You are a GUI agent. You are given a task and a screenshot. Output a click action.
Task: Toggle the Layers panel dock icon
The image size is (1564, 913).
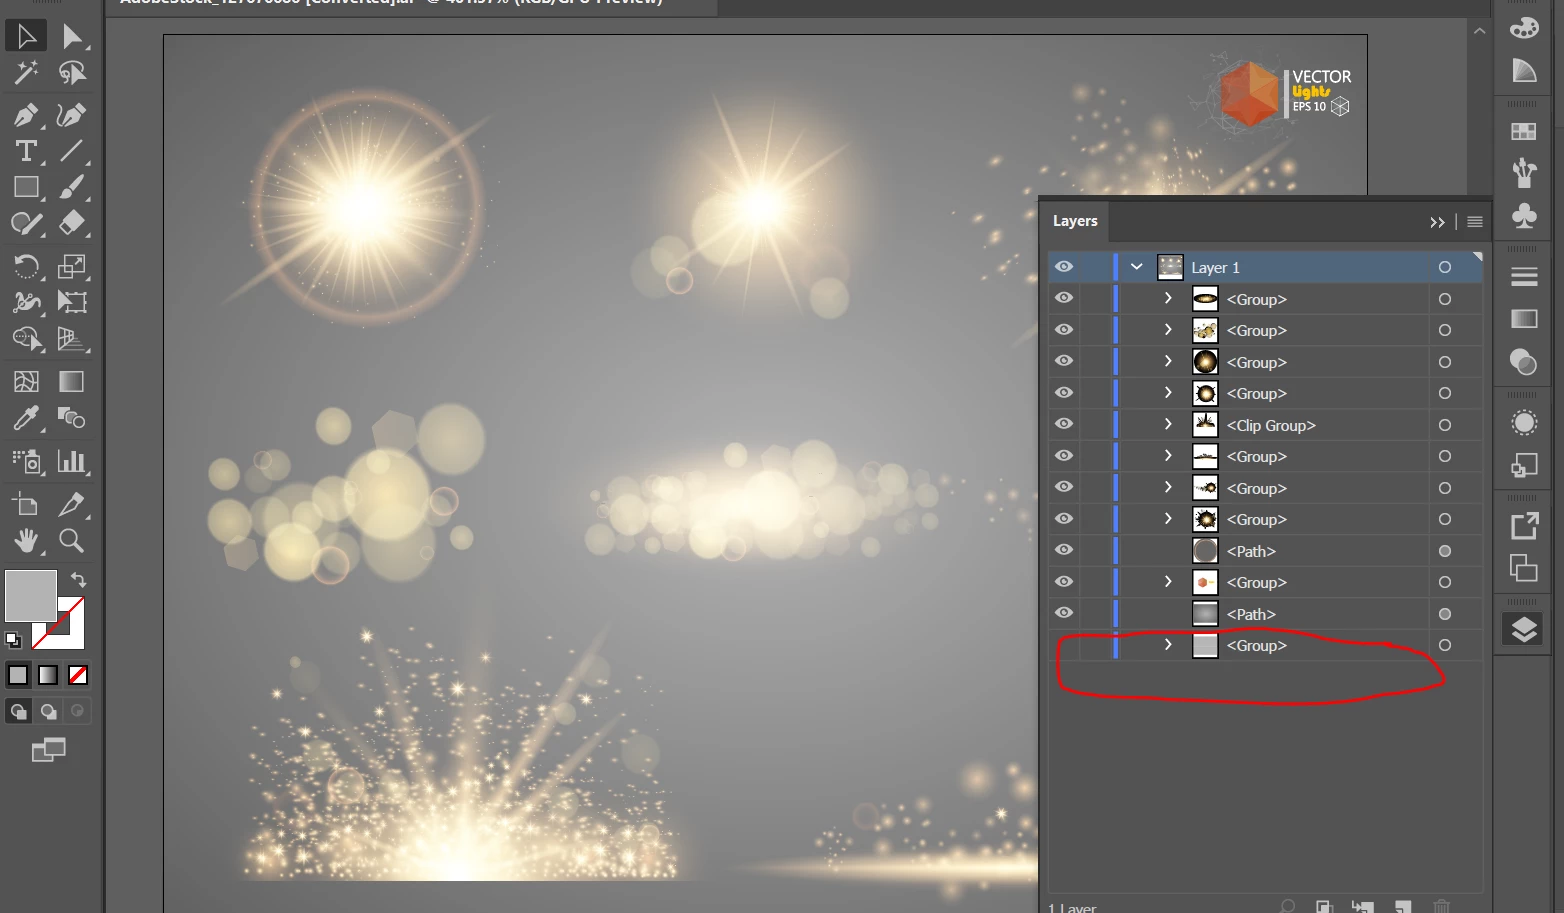click(1524, 629)
